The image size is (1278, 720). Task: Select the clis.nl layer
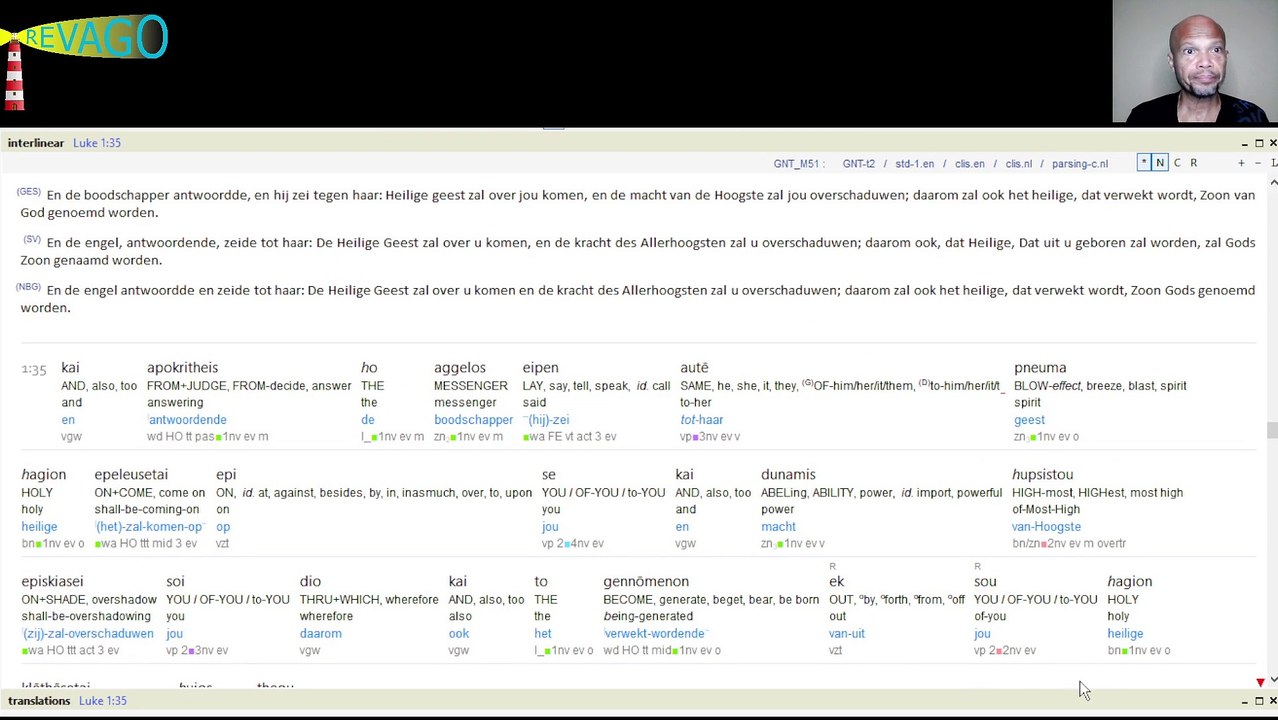(1018, 164)
